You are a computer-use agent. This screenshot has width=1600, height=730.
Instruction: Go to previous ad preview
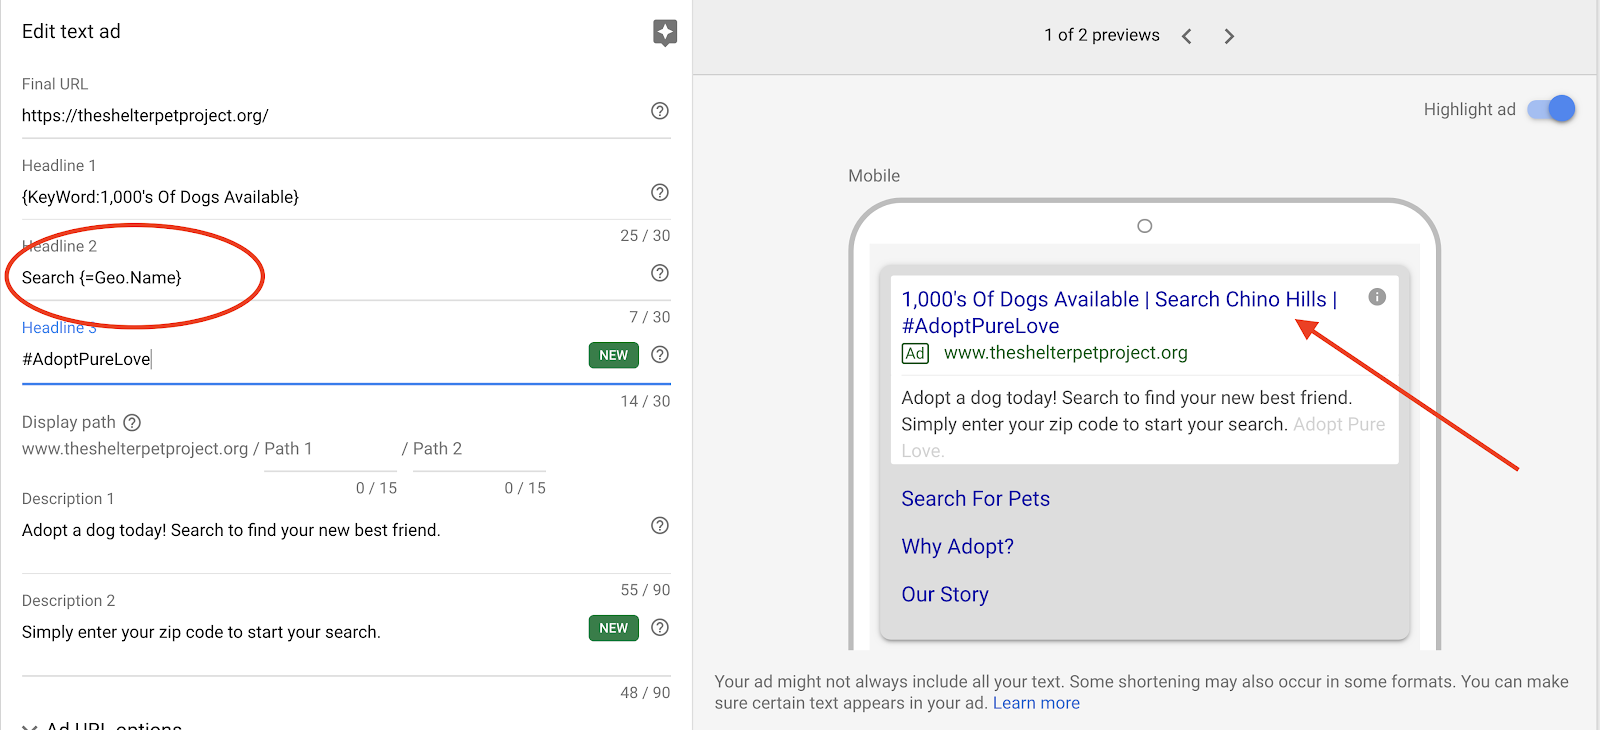pyautogui.click(x=1187, y=36)
